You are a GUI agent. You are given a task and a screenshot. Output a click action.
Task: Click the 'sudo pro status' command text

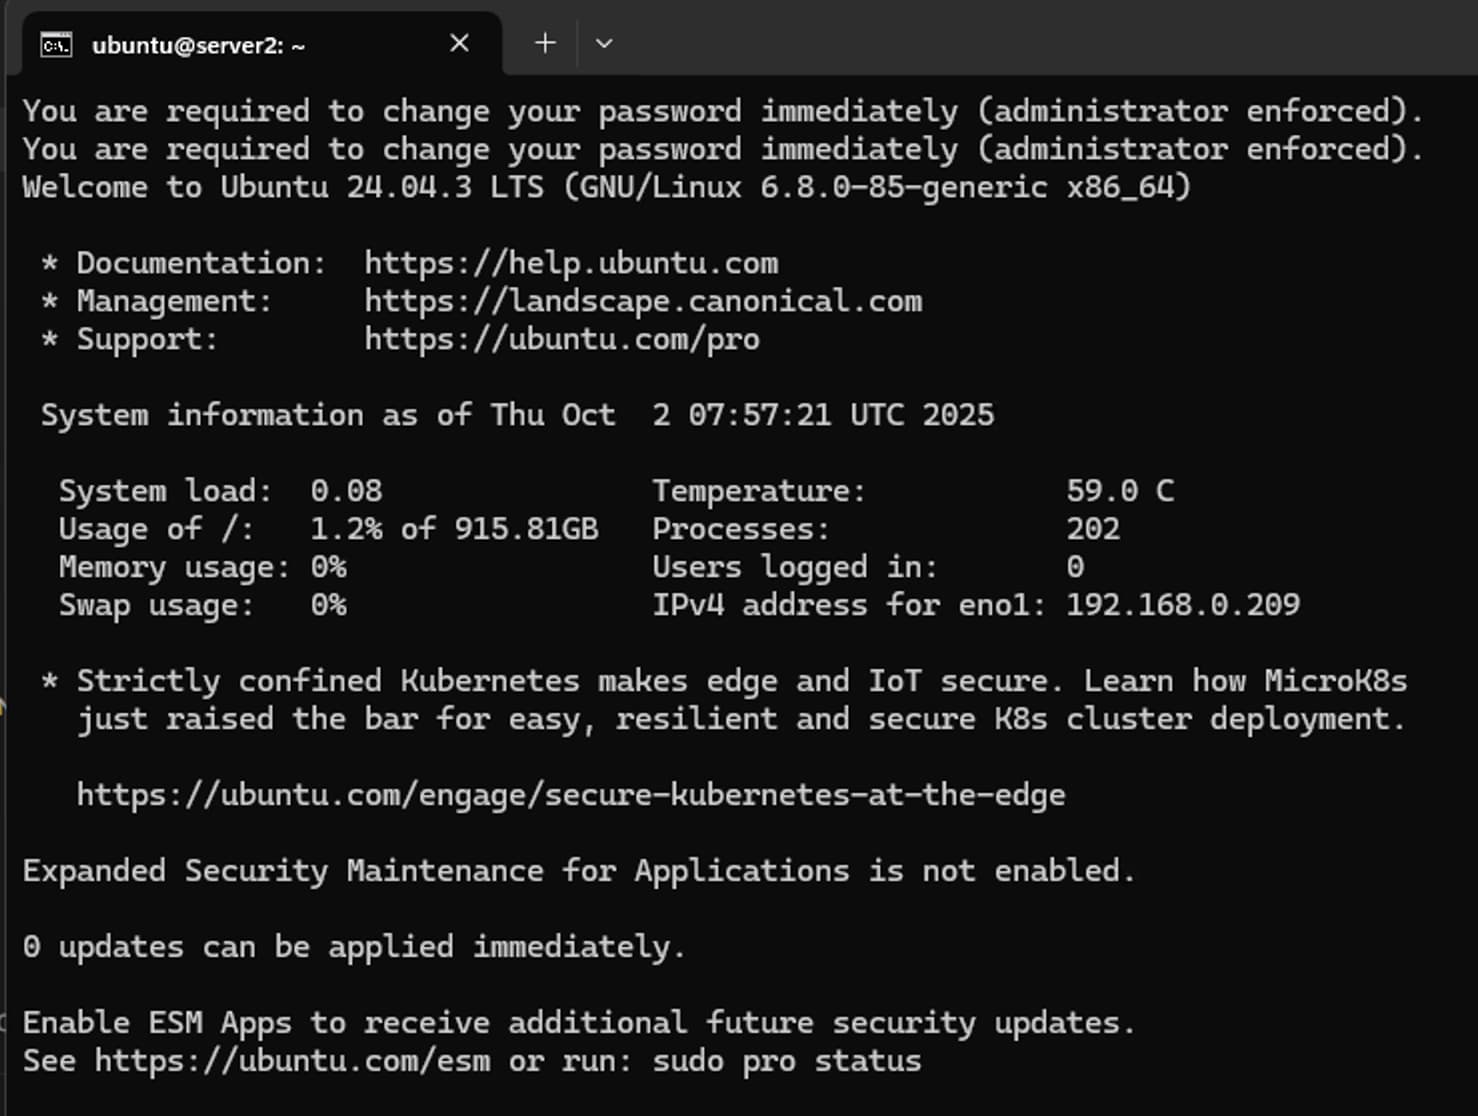tap(786, 1061)
